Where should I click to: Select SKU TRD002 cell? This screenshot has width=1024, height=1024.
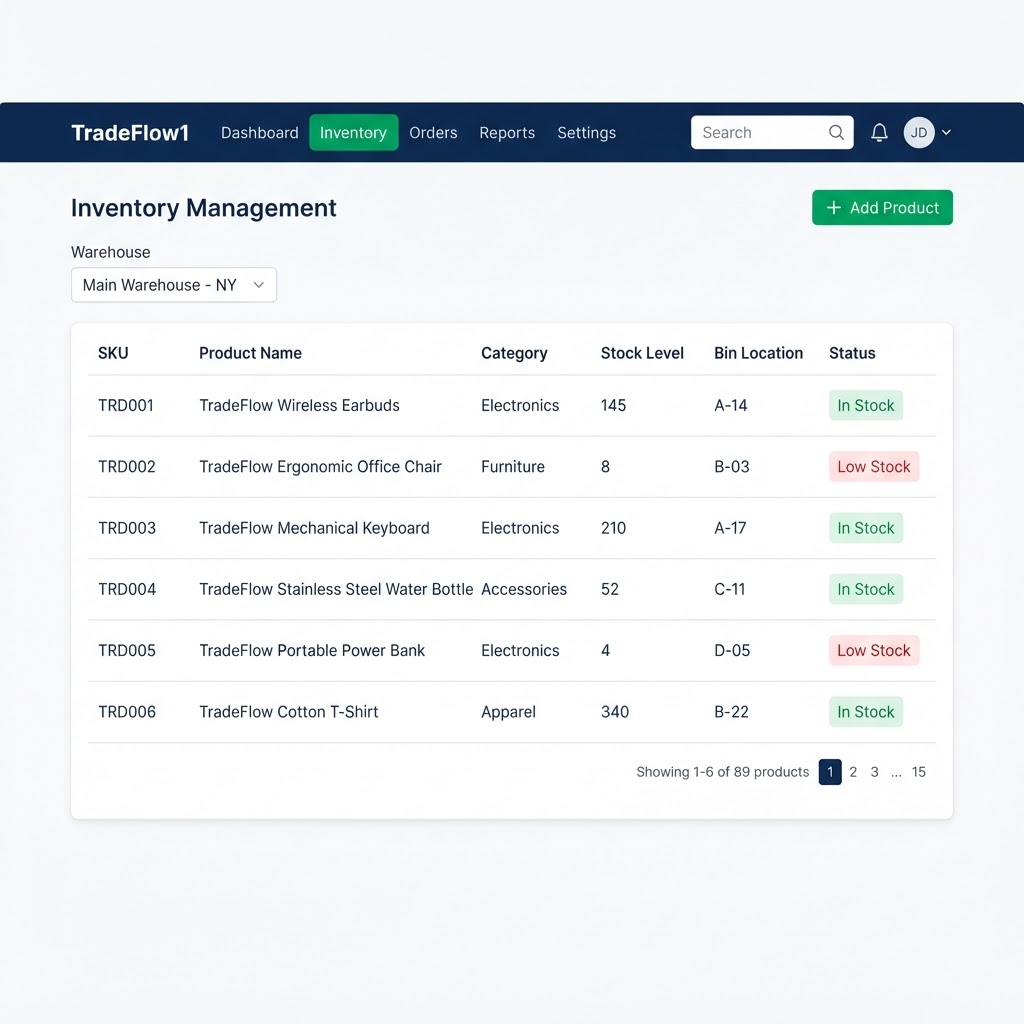point(127,467)
